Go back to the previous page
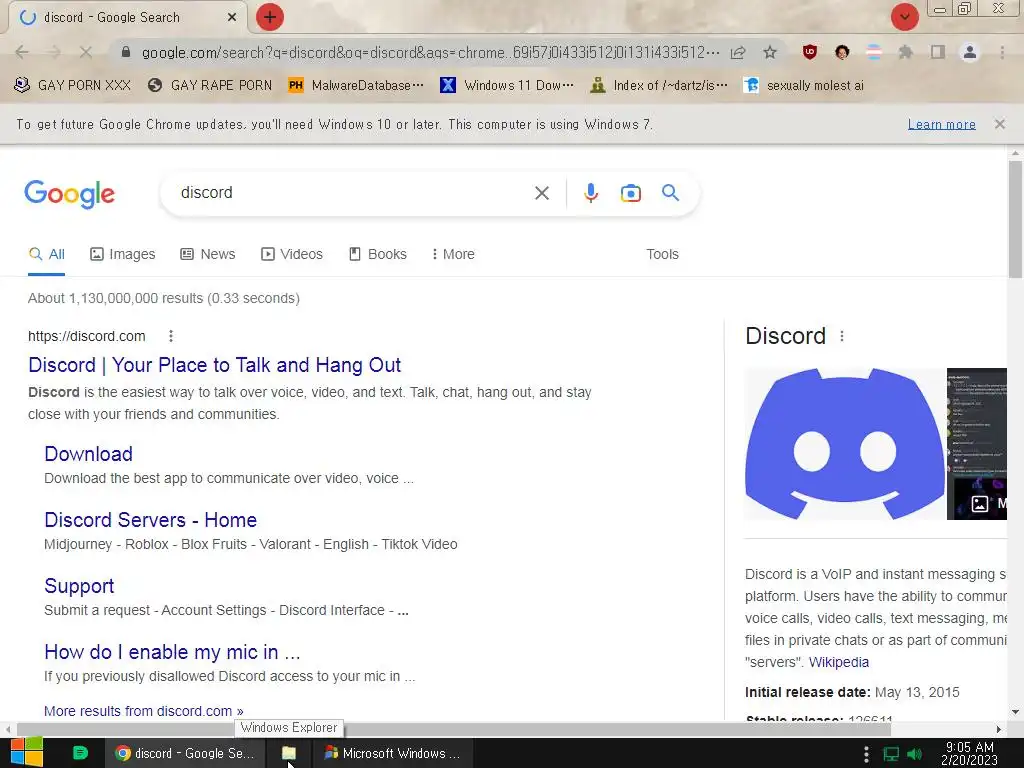The width and height of the screenshot is (1024, 768). [22, 52]
